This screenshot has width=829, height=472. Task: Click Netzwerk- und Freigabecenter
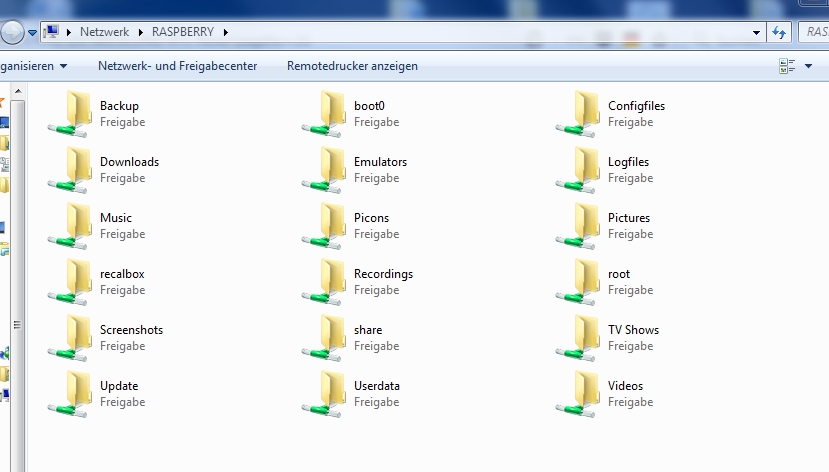[x=178, y=66]
